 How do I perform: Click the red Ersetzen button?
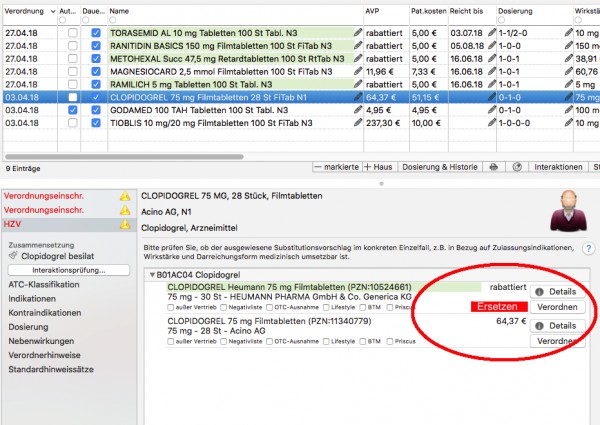coord(499,307)
